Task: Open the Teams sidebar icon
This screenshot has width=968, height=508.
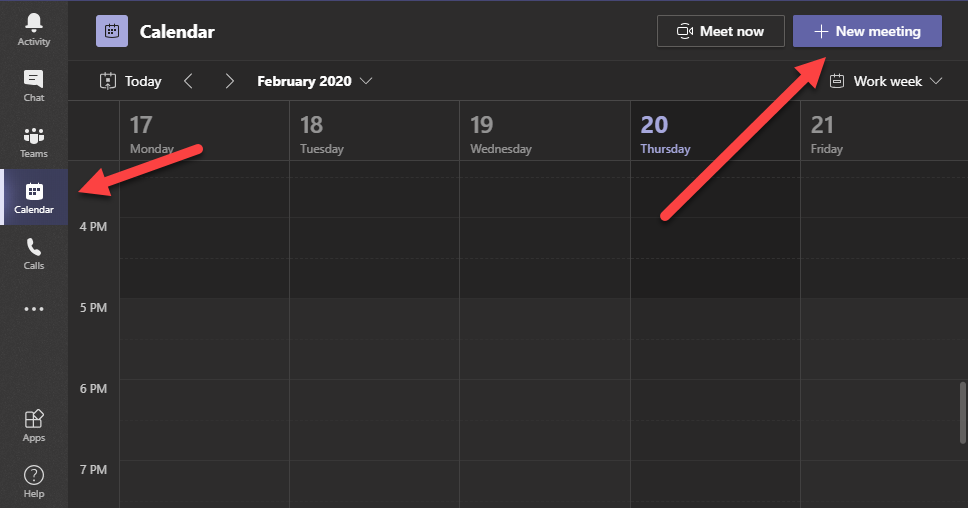Action: pos(33,141)
